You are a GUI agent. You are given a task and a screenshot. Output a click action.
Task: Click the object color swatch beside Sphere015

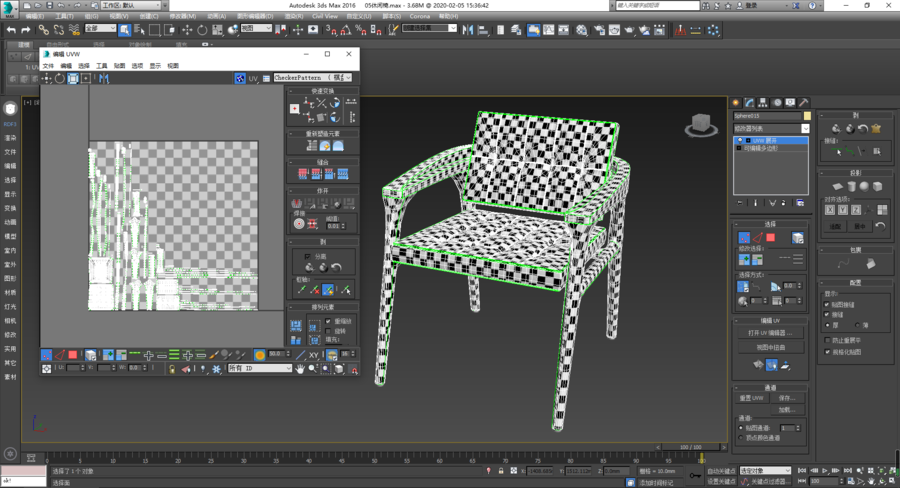click(x=807, y=115)
